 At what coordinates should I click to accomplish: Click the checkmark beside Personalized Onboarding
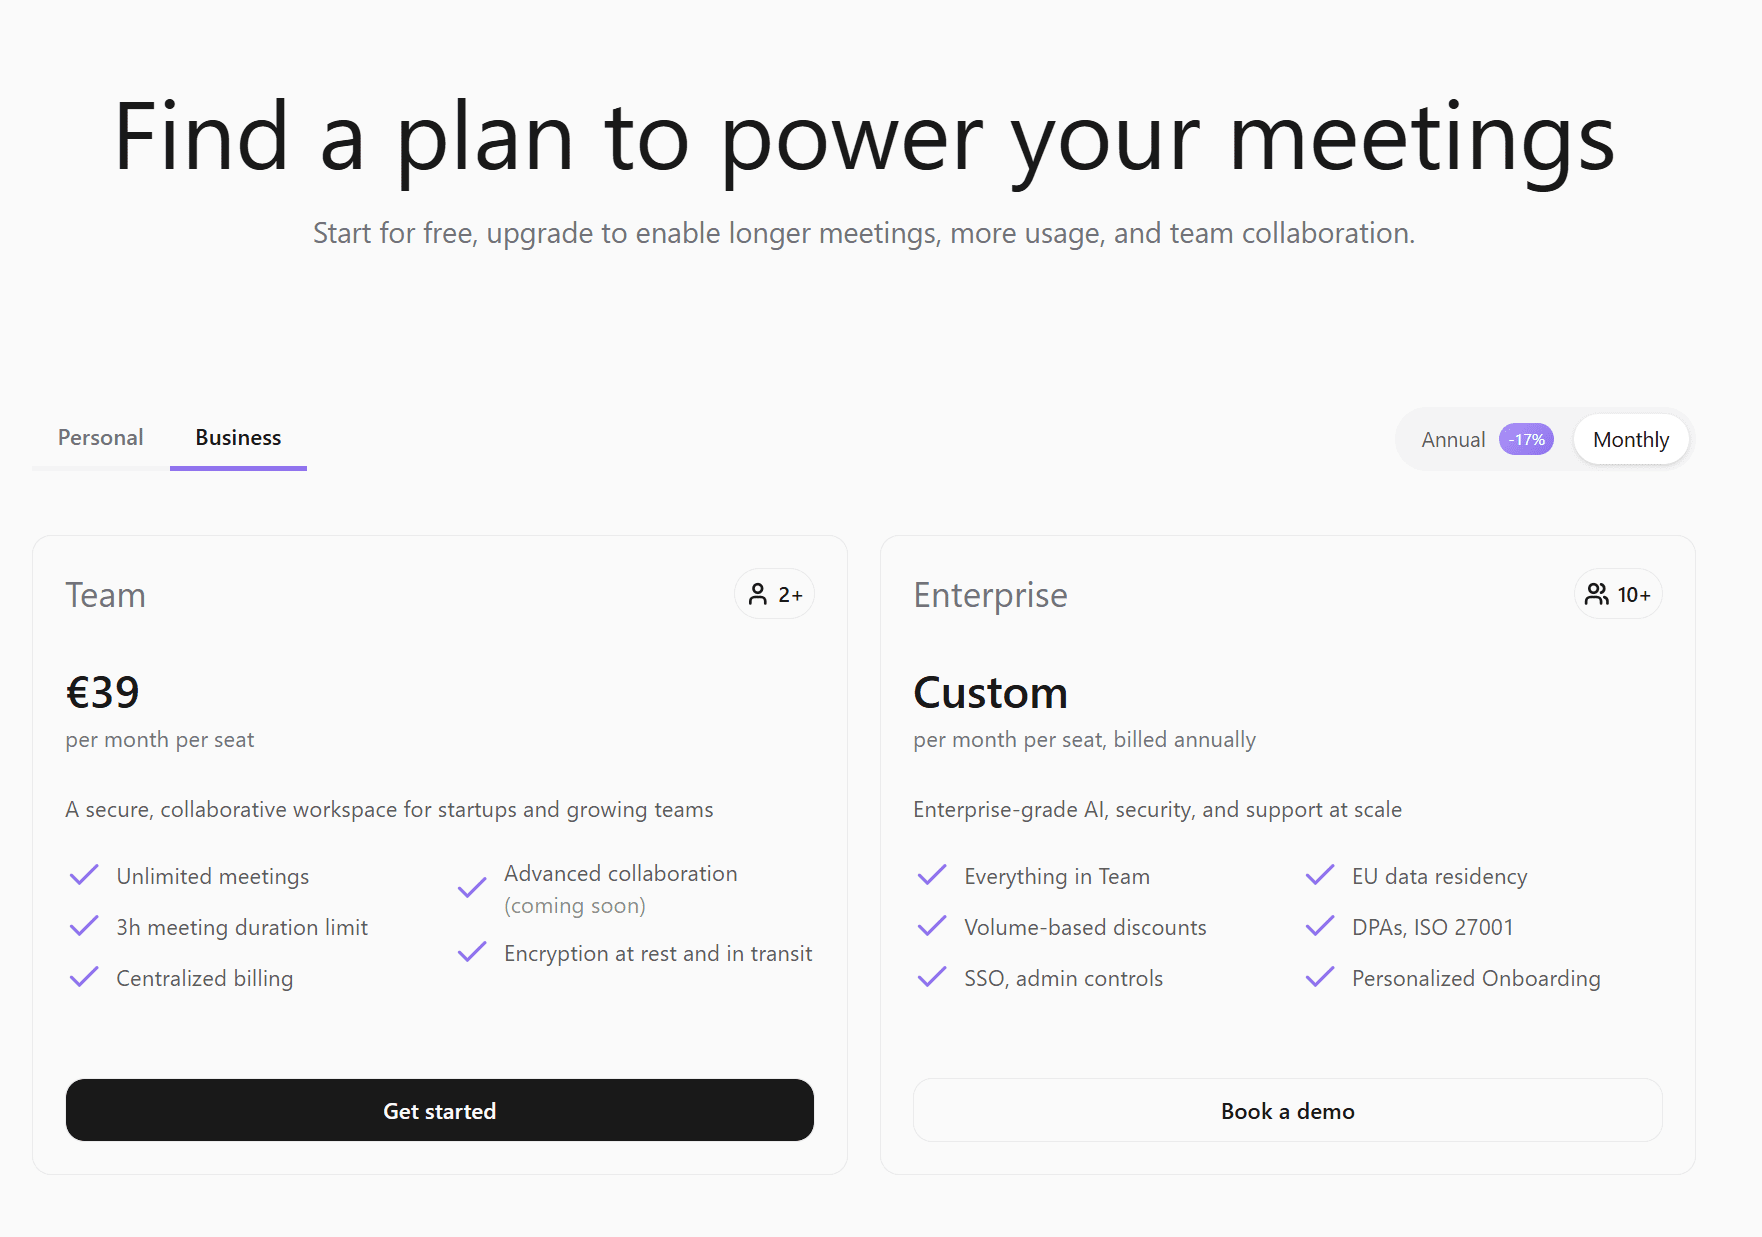[x=1320, y=977]
